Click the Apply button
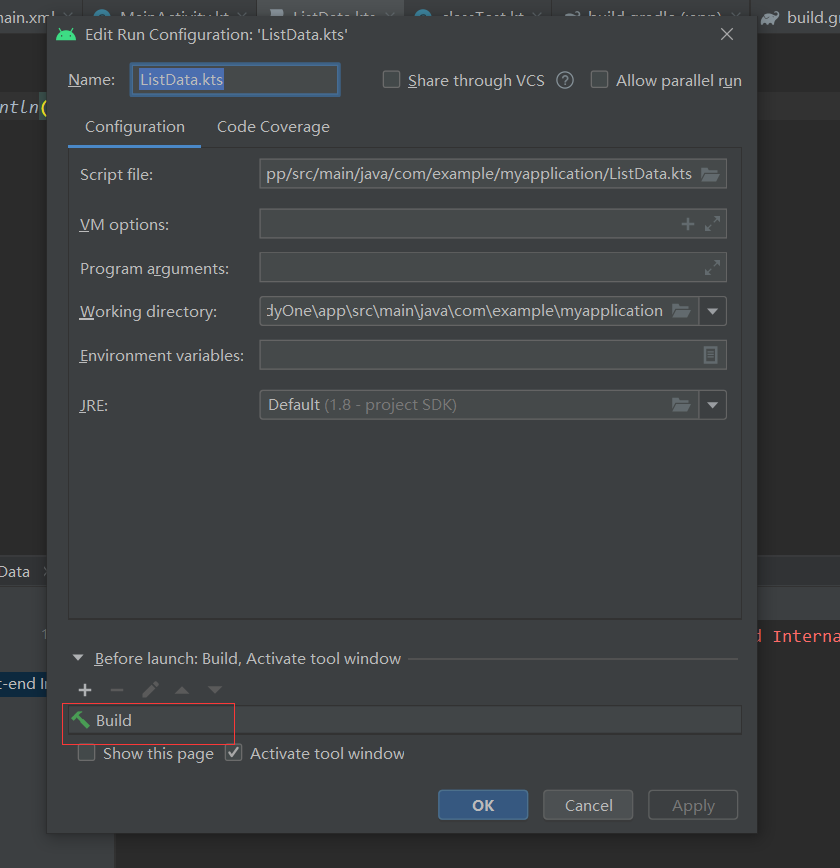The width and height of the screenshot is (840, 868). [x=692, y=804]
